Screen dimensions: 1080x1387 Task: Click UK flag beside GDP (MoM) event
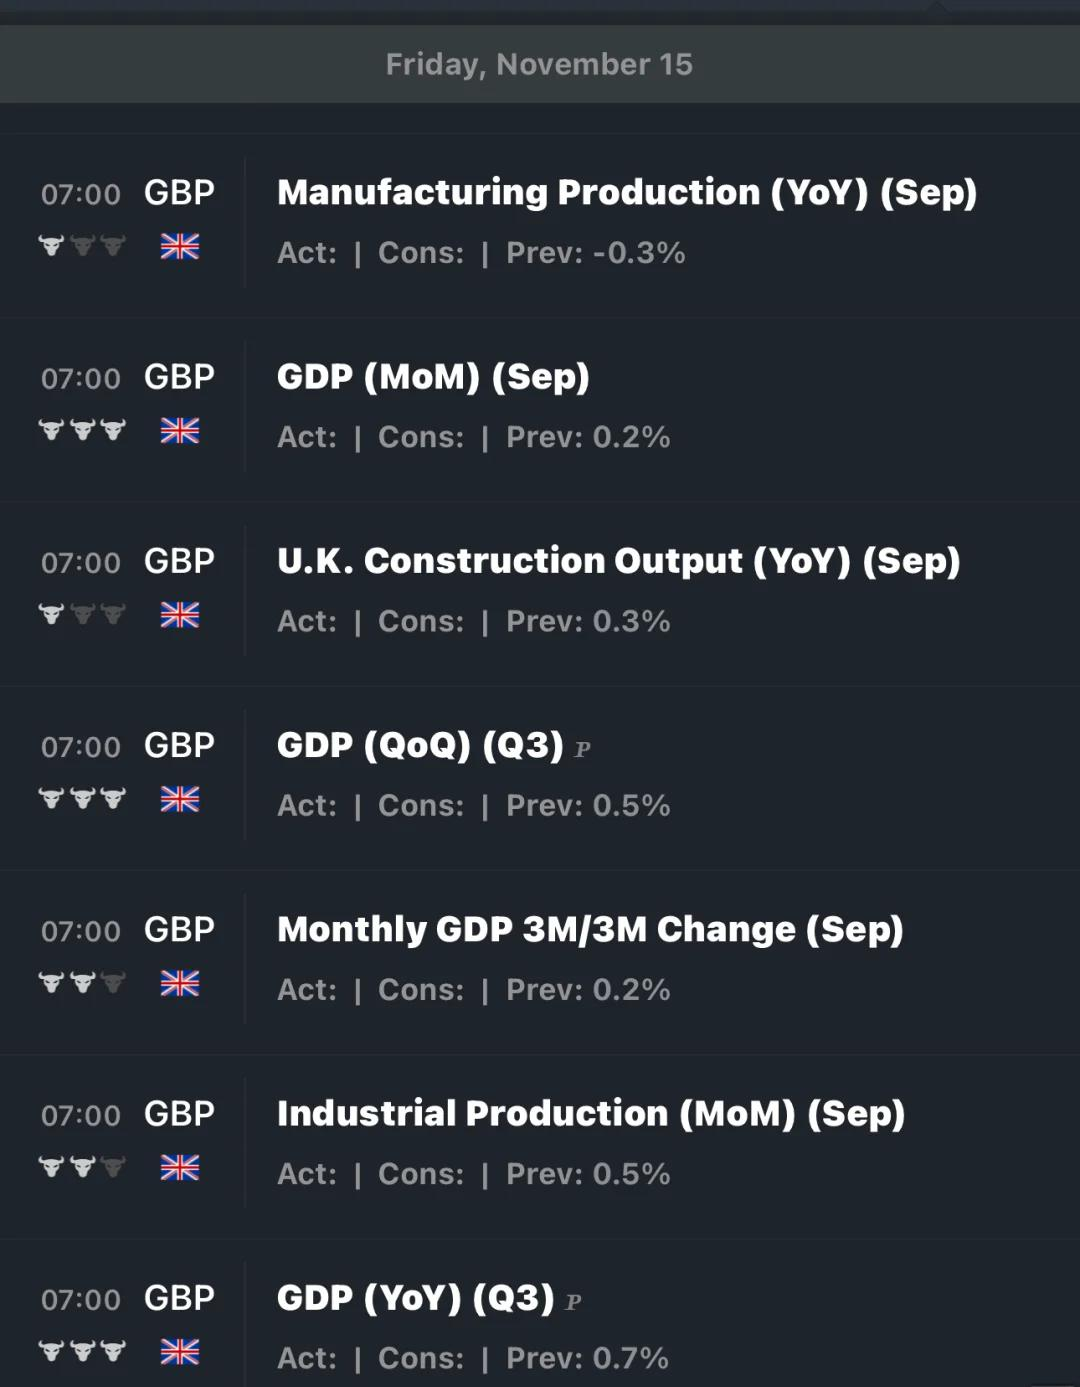click(x=180, y=431)
